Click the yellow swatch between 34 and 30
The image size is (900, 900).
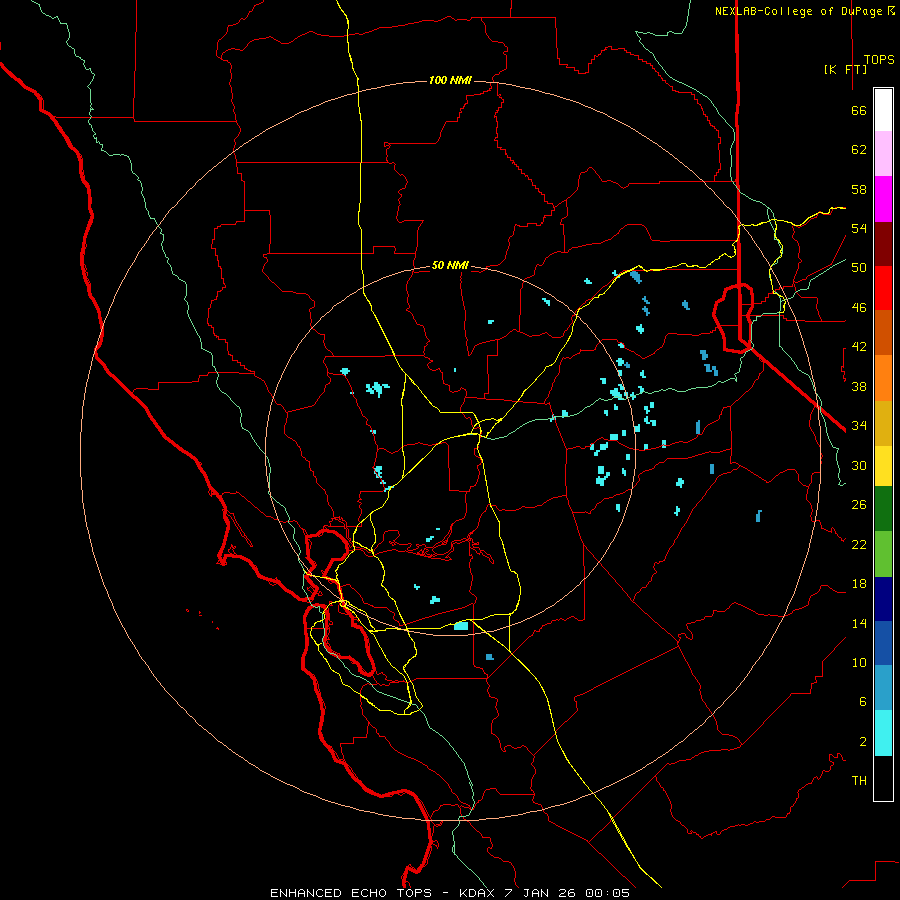coord(883,465)
